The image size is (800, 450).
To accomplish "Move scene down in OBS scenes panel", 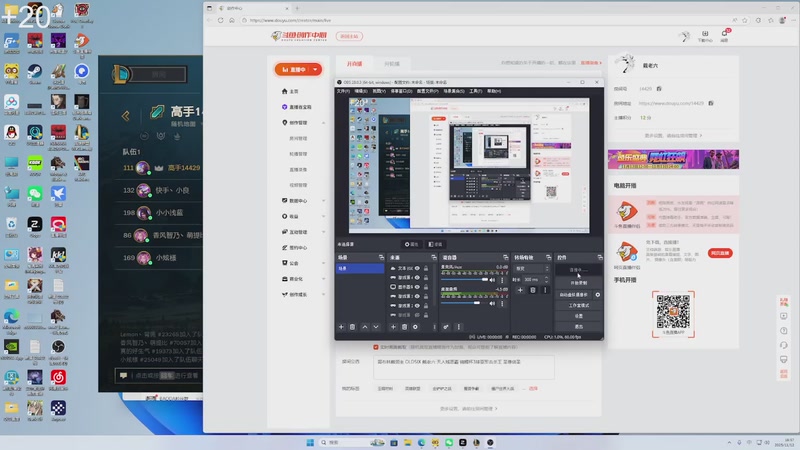I will coord(376,327).
